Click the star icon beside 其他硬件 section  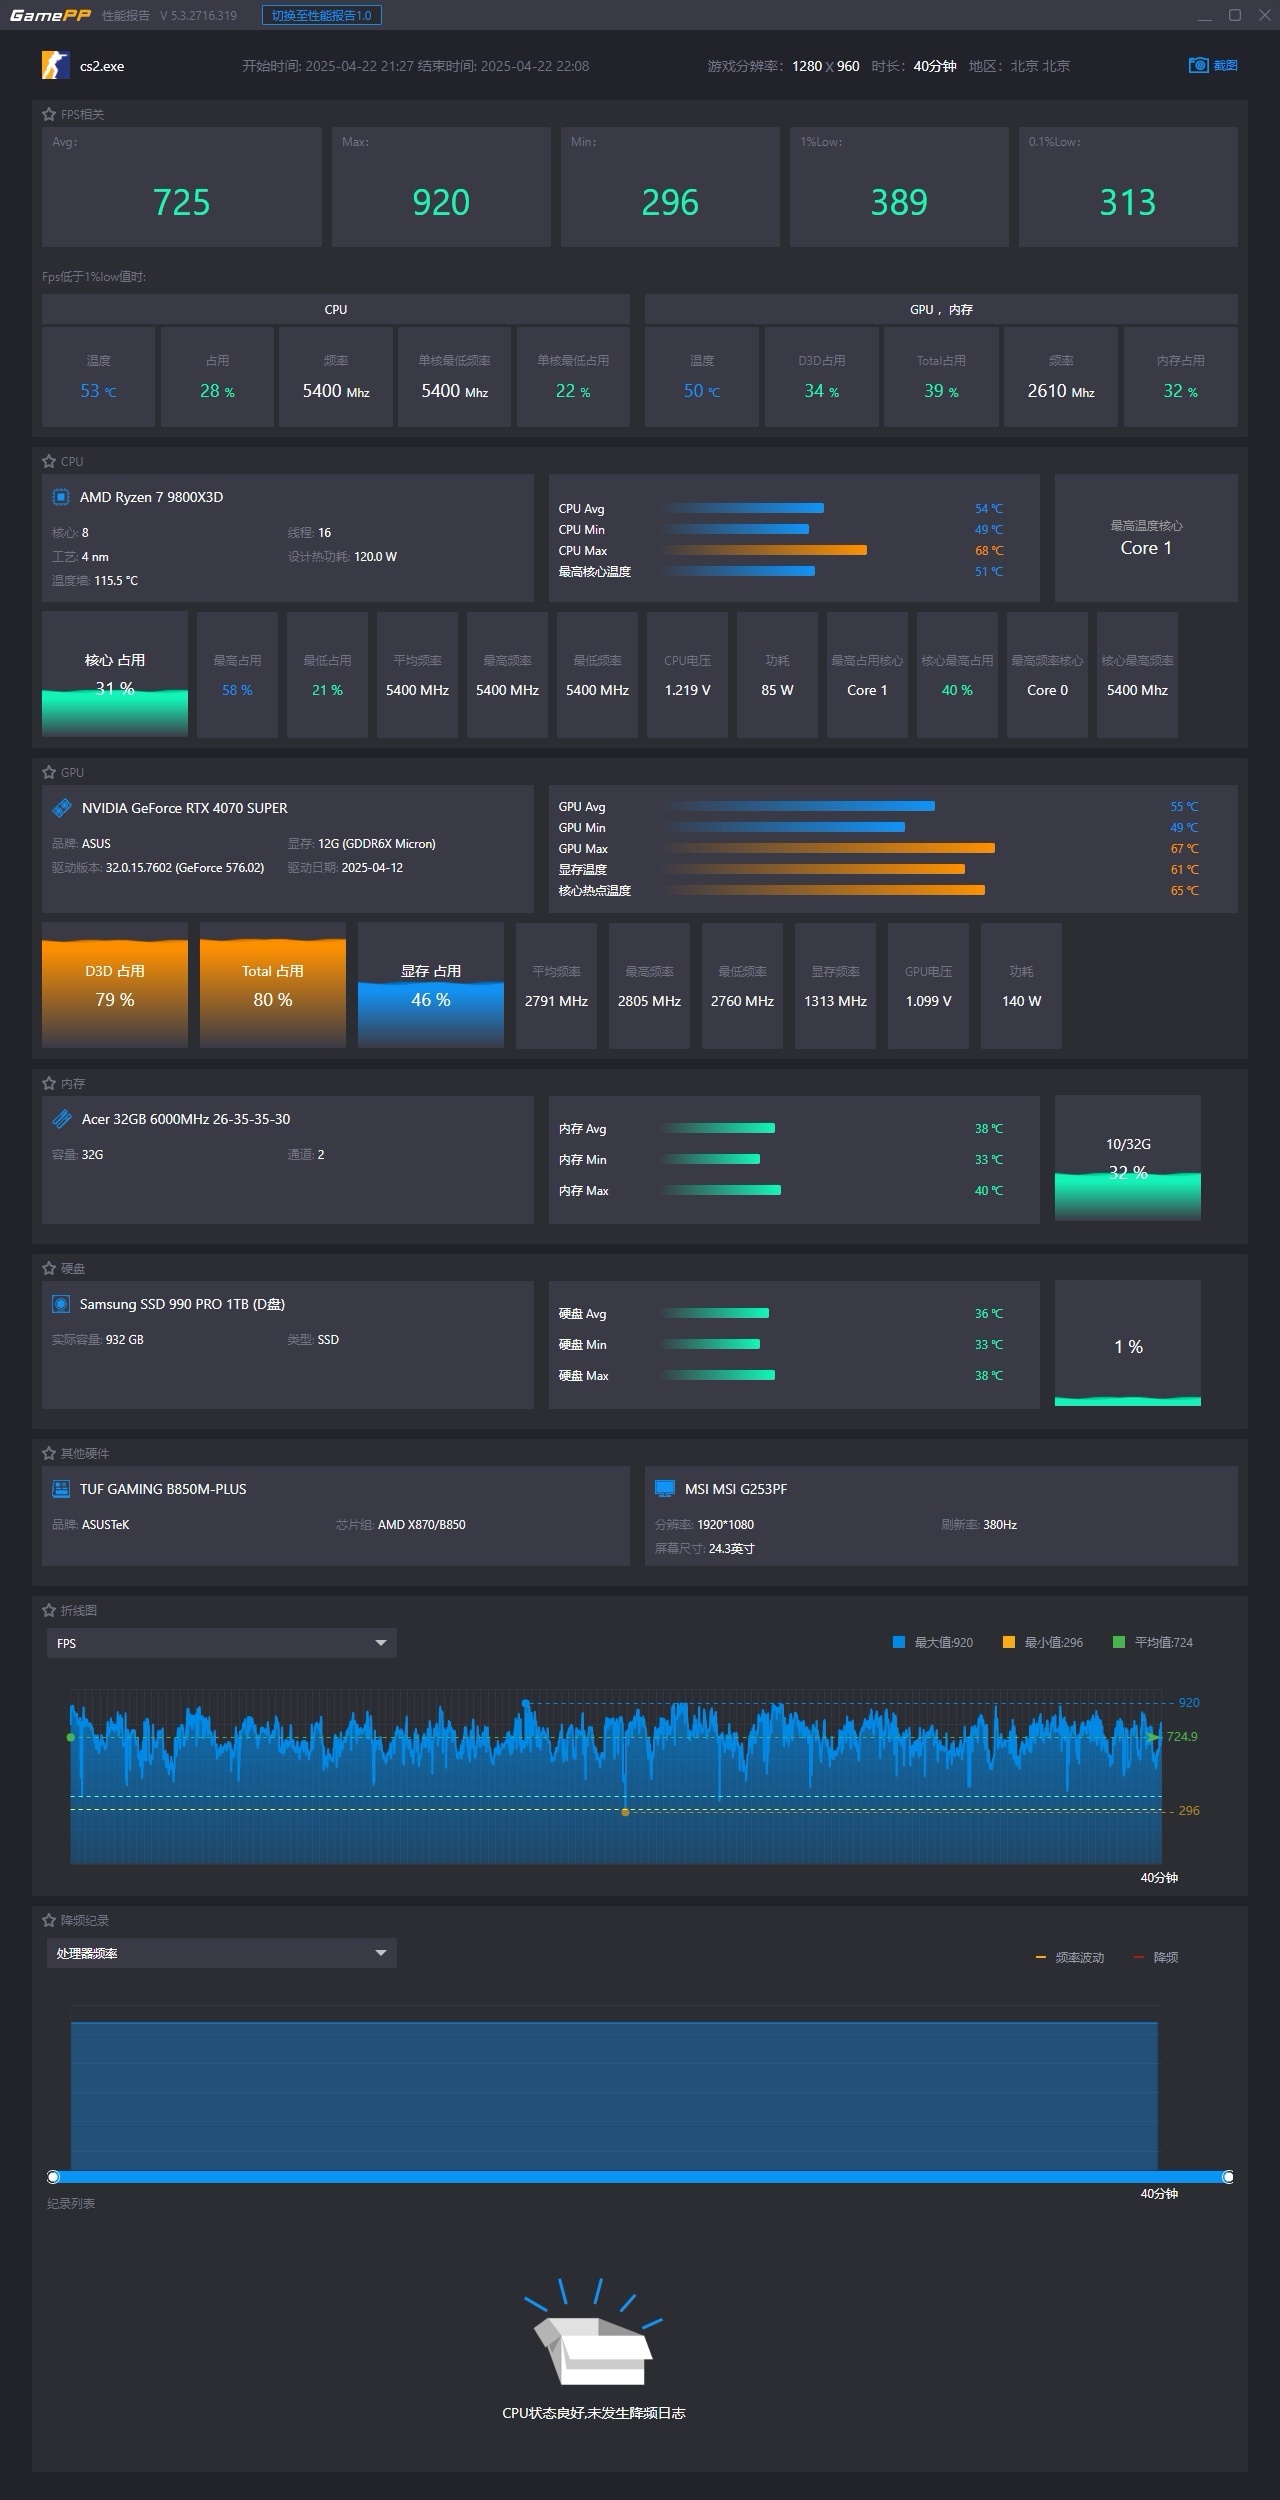click(x=49, y=1453)
